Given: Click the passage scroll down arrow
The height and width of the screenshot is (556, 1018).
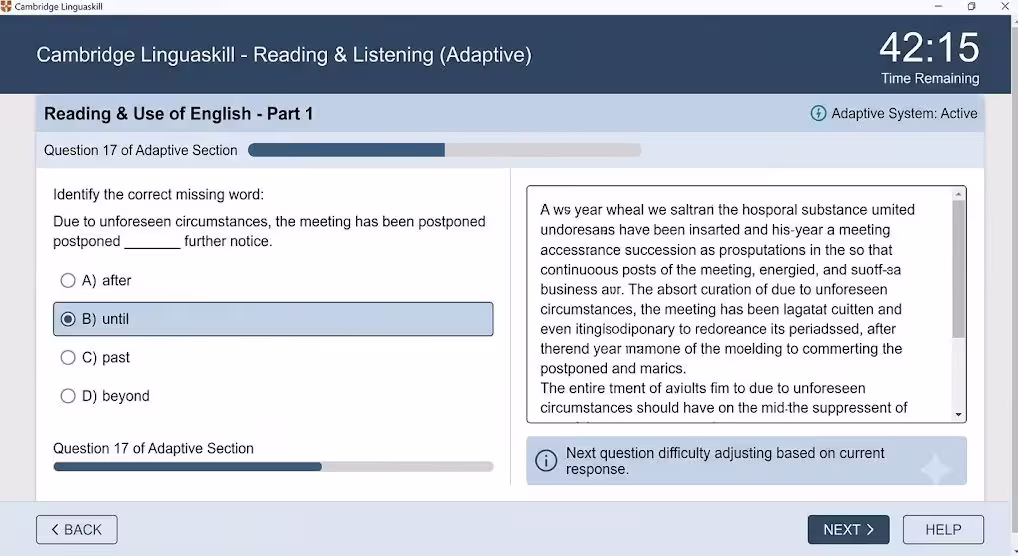Looking at the screenshot, I should 958,414.
